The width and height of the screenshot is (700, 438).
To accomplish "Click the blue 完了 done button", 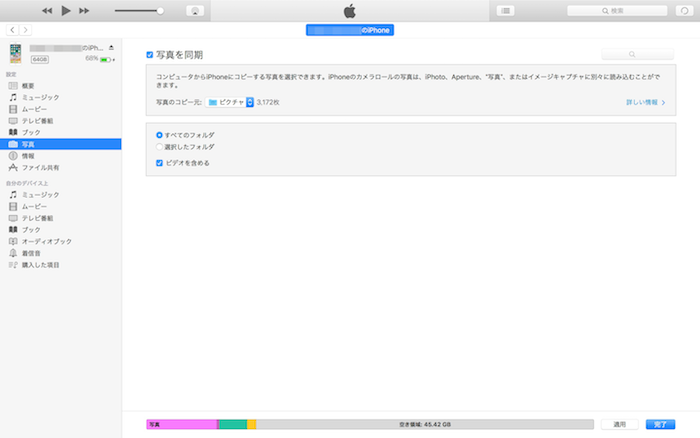I will [x=660, y=424].
